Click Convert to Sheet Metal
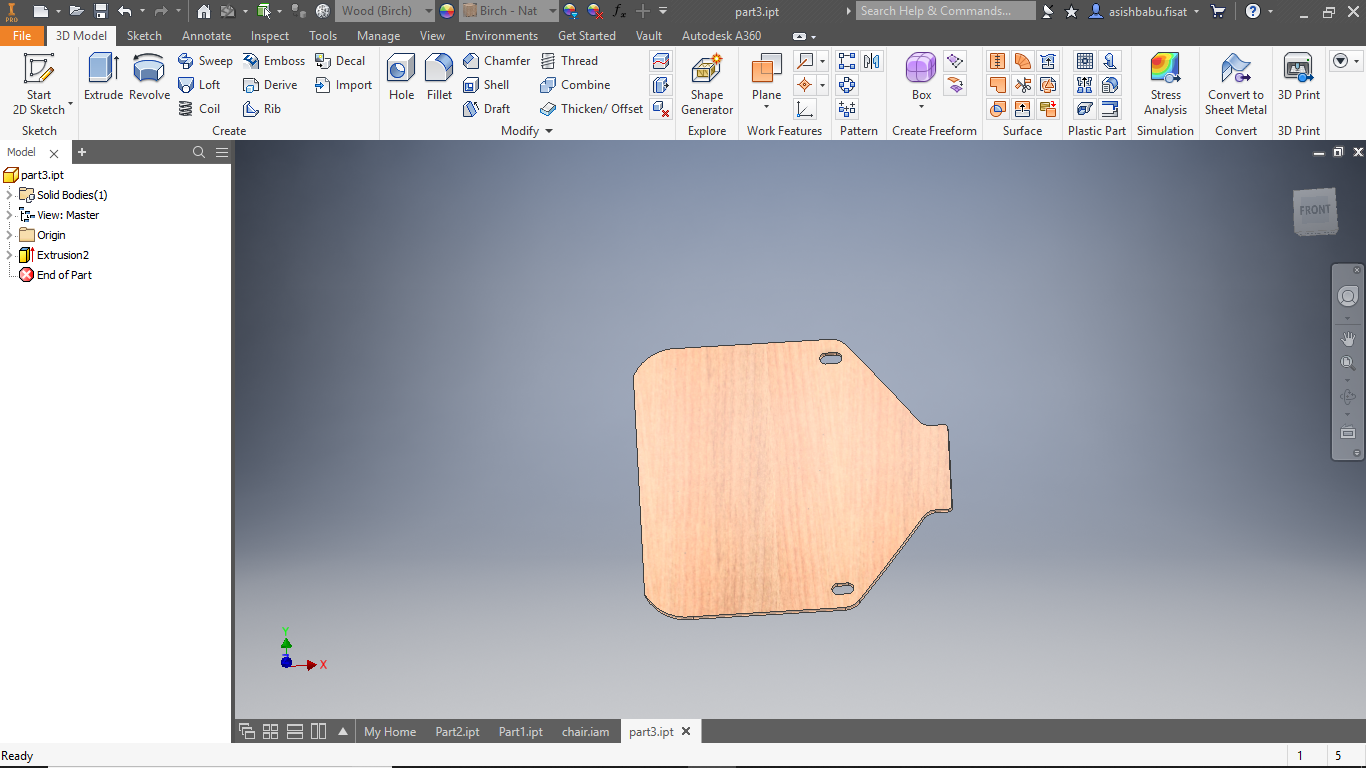Viewport: 1366px width, 768px height. click(1235, 84)
